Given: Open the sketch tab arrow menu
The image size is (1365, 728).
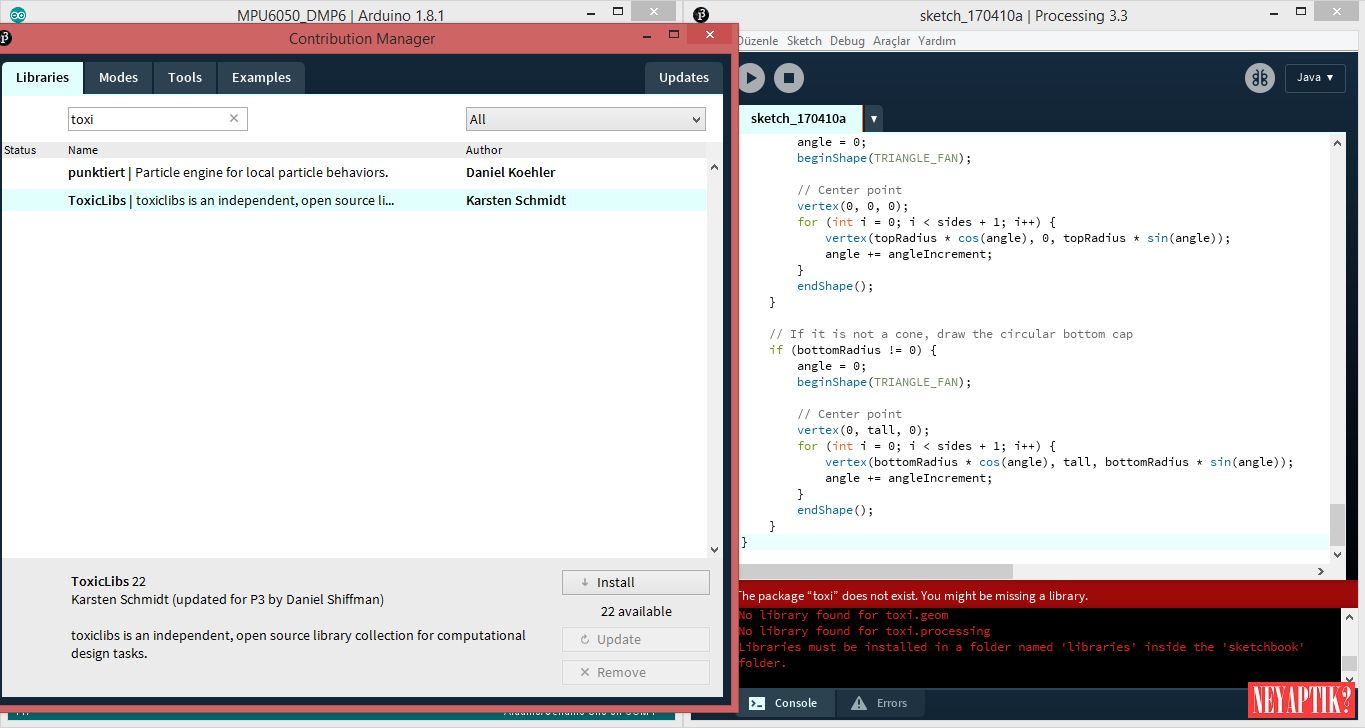Looking at the screenshot, I should point(874,119).
